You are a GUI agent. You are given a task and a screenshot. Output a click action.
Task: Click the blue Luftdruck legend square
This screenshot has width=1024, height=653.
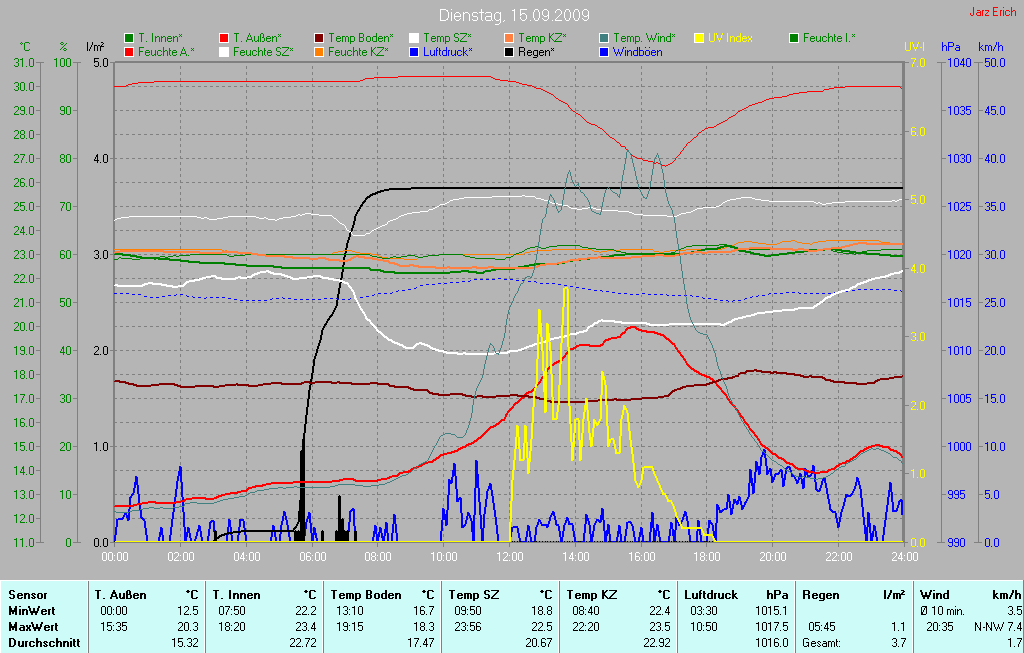pyautogui.click(x=414, y=51)
